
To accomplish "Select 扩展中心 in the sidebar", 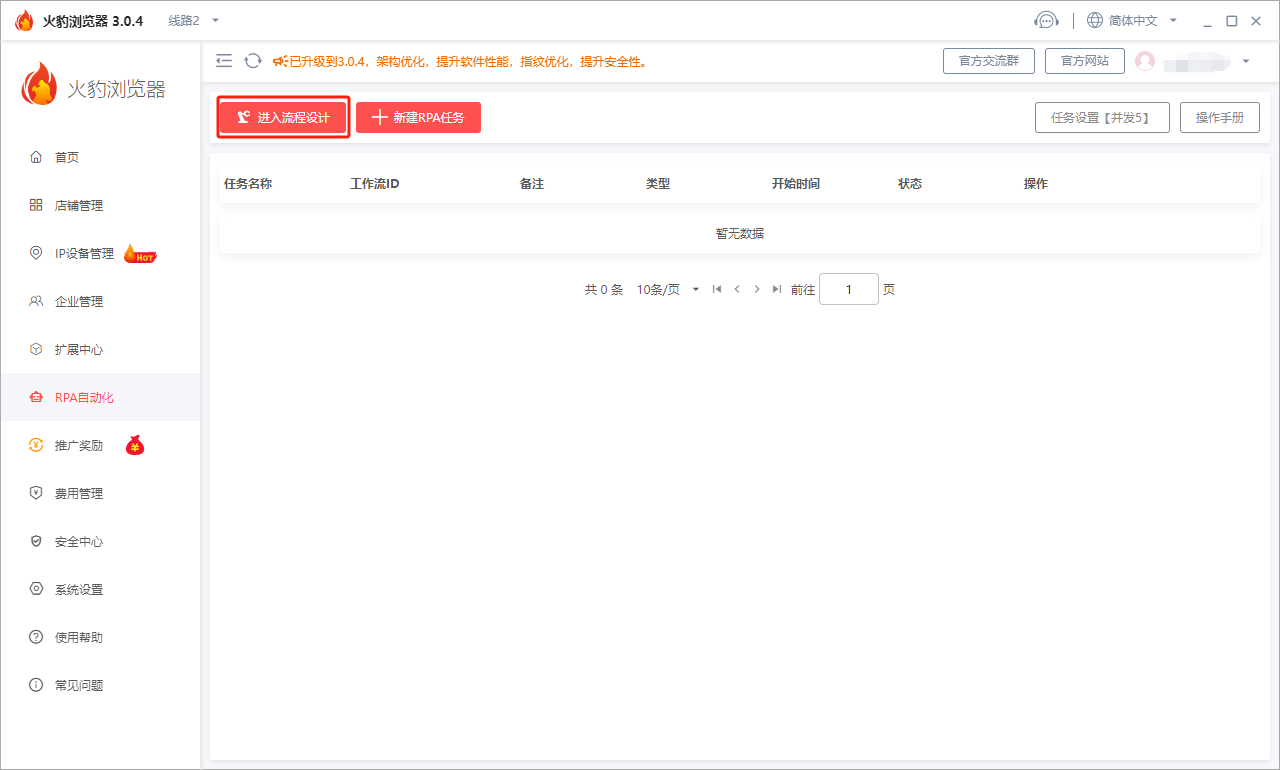I will pos(80,348).
